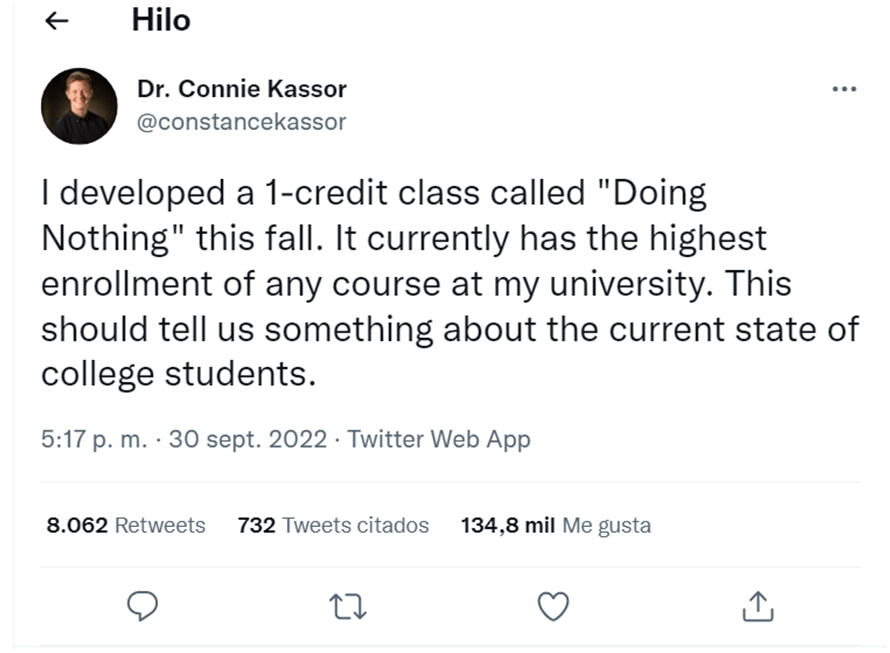
Task: Like the tweet with the heart icon
Action: [x=553, y=606]
